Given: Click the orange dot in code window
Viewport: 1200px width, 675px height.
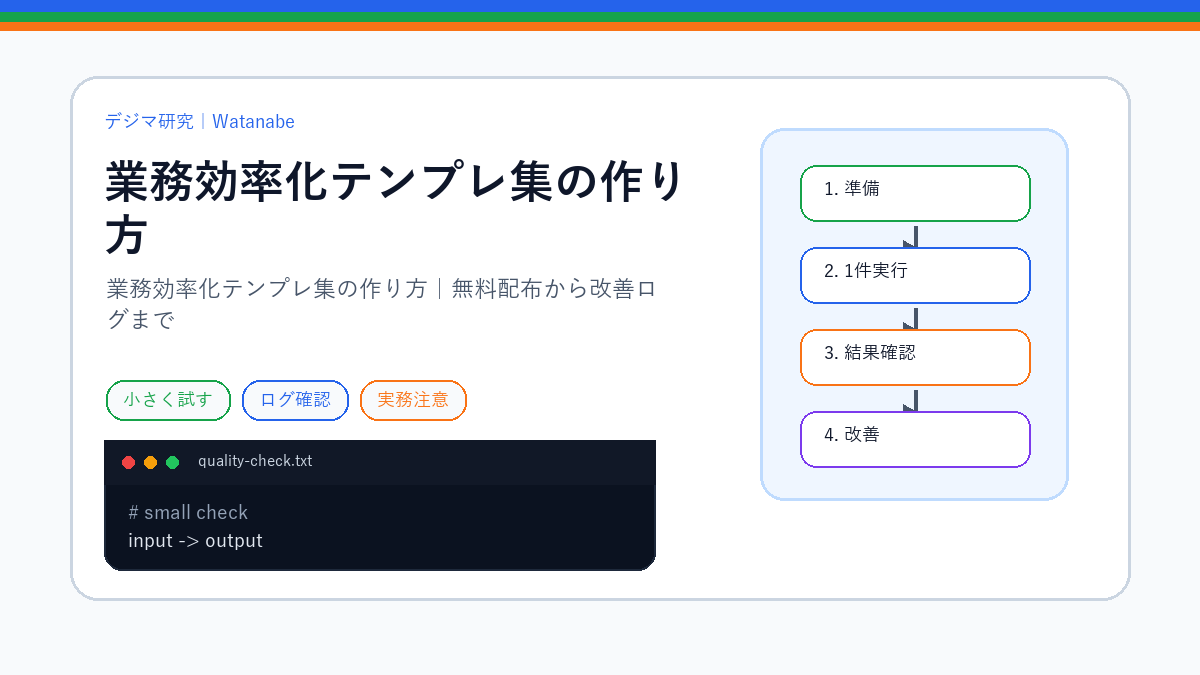Looking at the screenshot, I should point(150,462).
